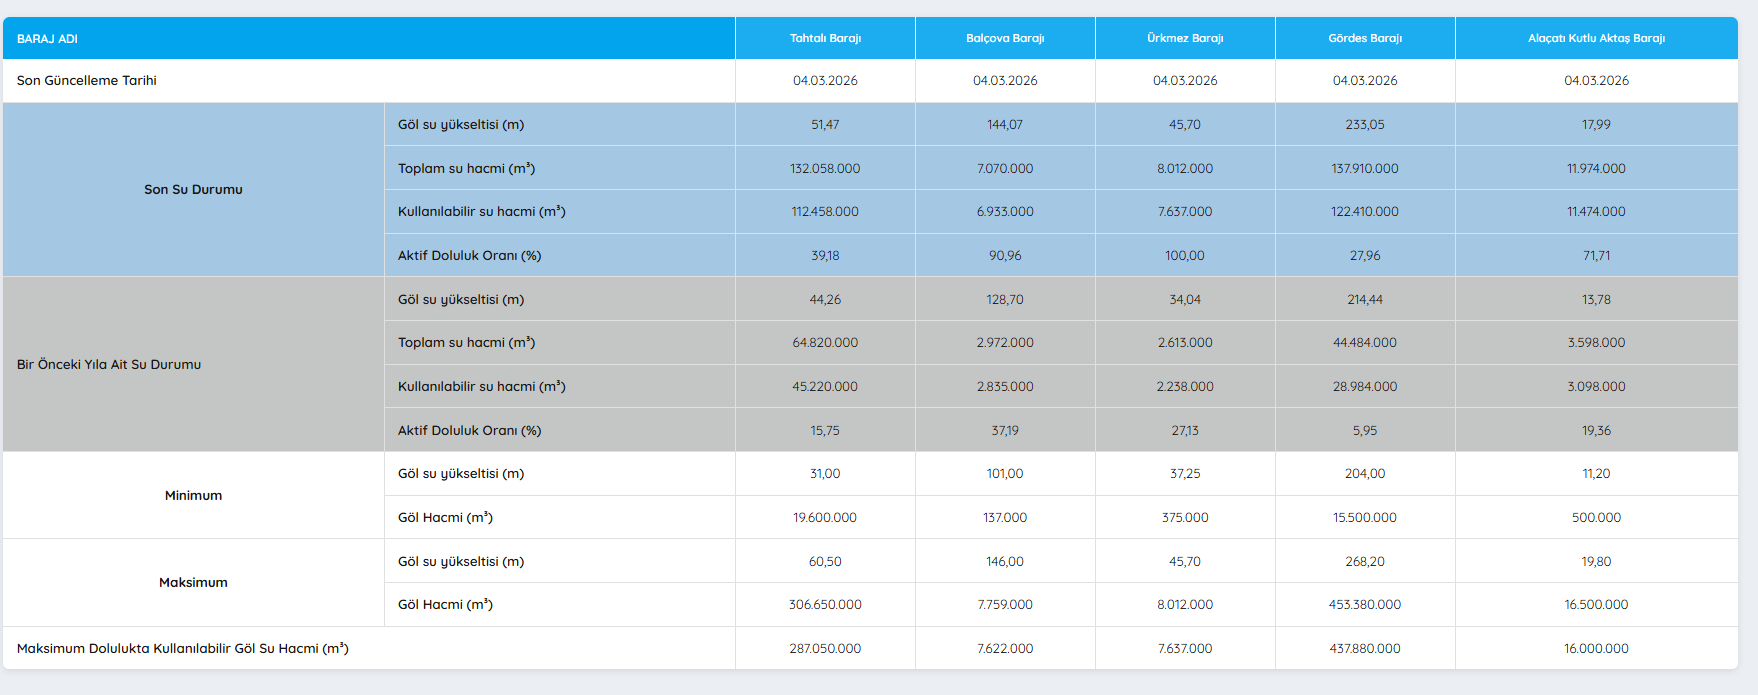
Task: Select the Son Güncelleme Tarihi row label
Action: 87,81
